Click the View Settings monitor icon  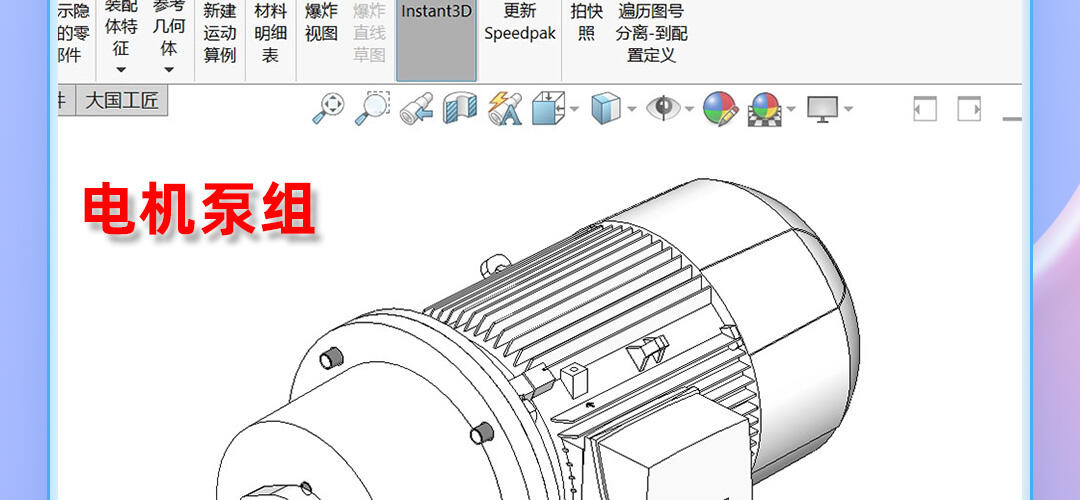coord(823,109)
